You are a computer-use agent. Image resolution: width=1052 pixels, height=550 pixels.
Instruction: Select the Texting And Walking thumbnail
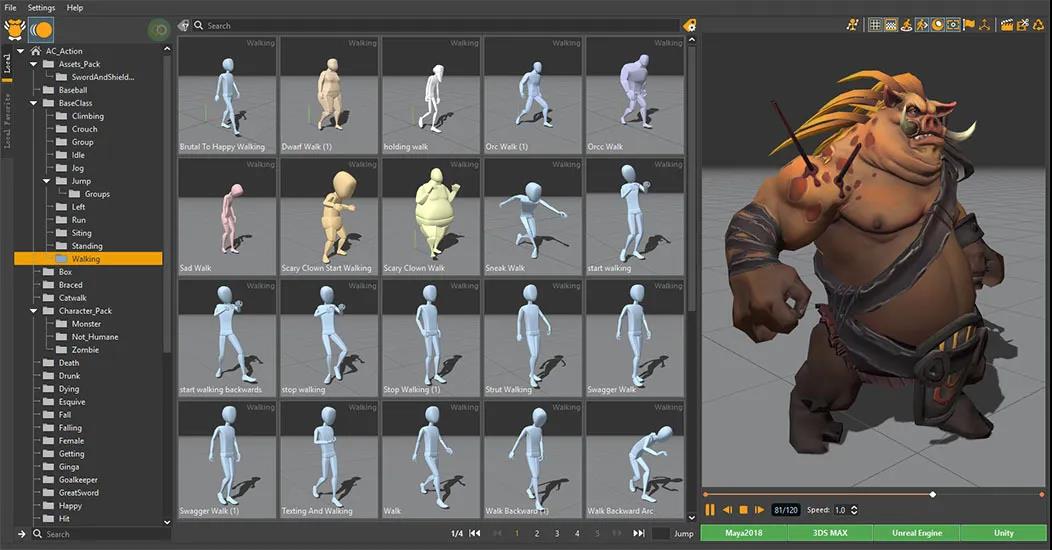tap(329, 459)
